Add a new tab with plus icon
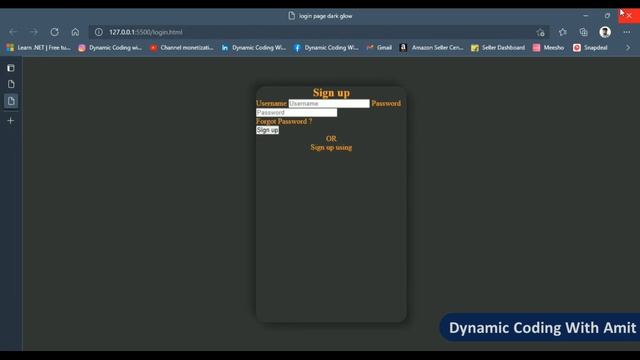Image resolution: width=640 pixels, height=360 pixels. 11,120
